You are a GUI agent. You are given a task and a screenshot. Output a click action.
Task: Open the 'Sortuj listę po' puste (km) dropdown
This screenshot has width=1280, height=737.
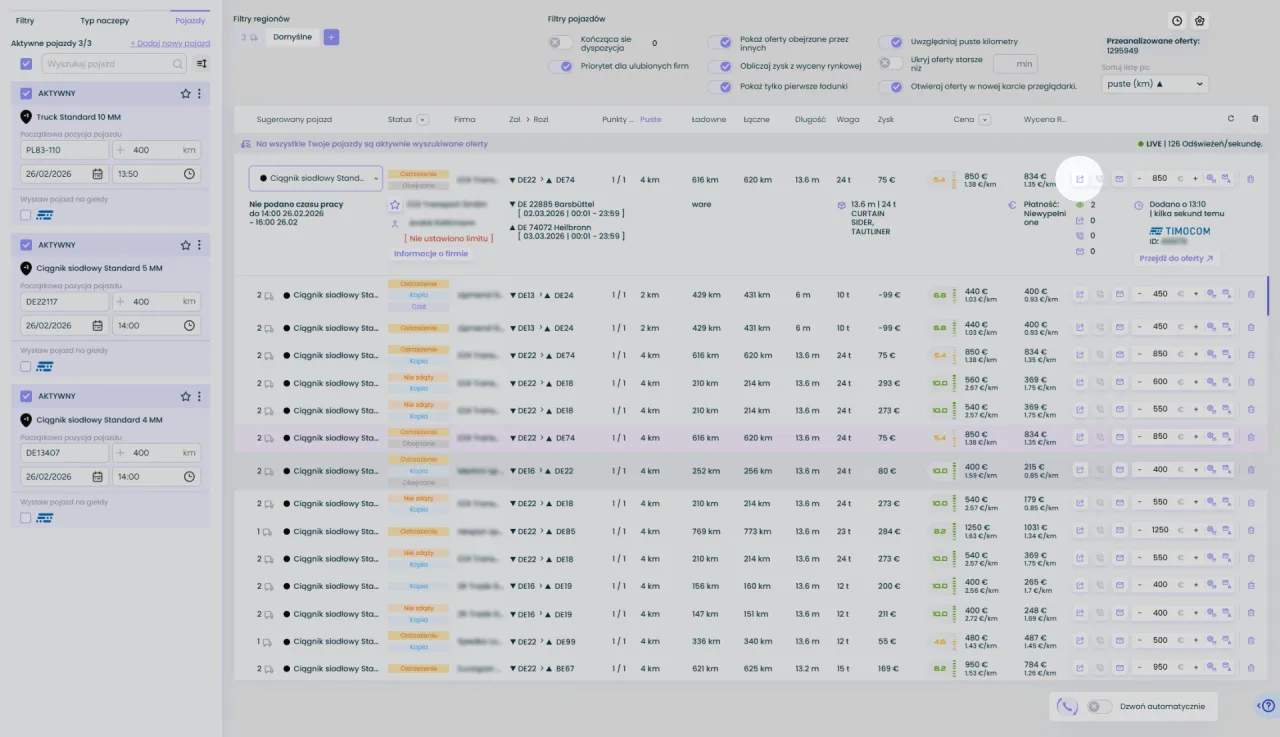coord(1154,84)
